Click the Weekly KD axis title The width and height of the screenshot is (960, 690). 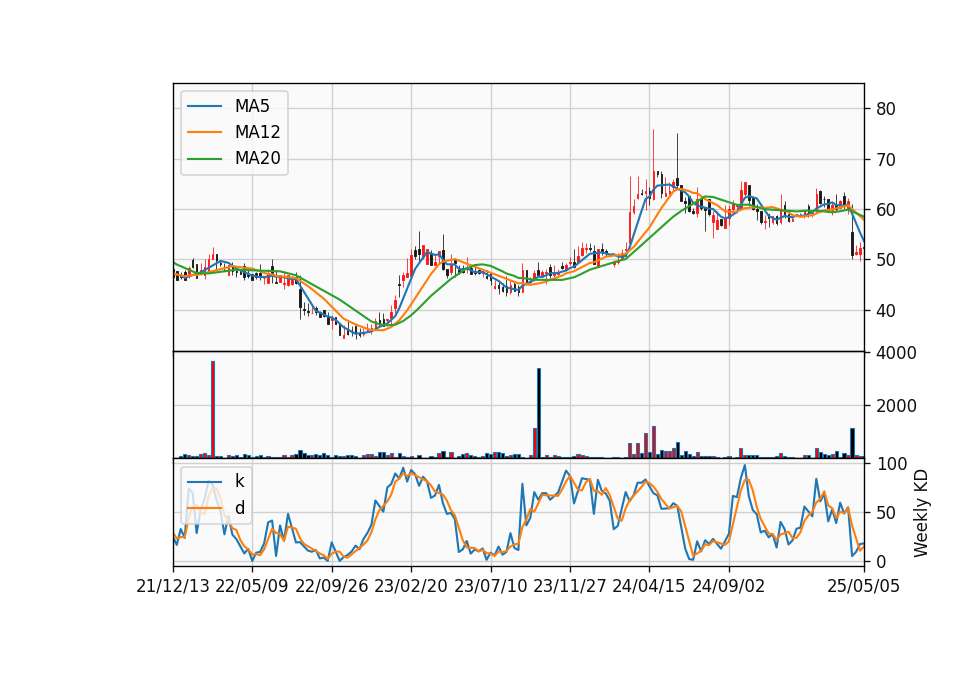921,514
